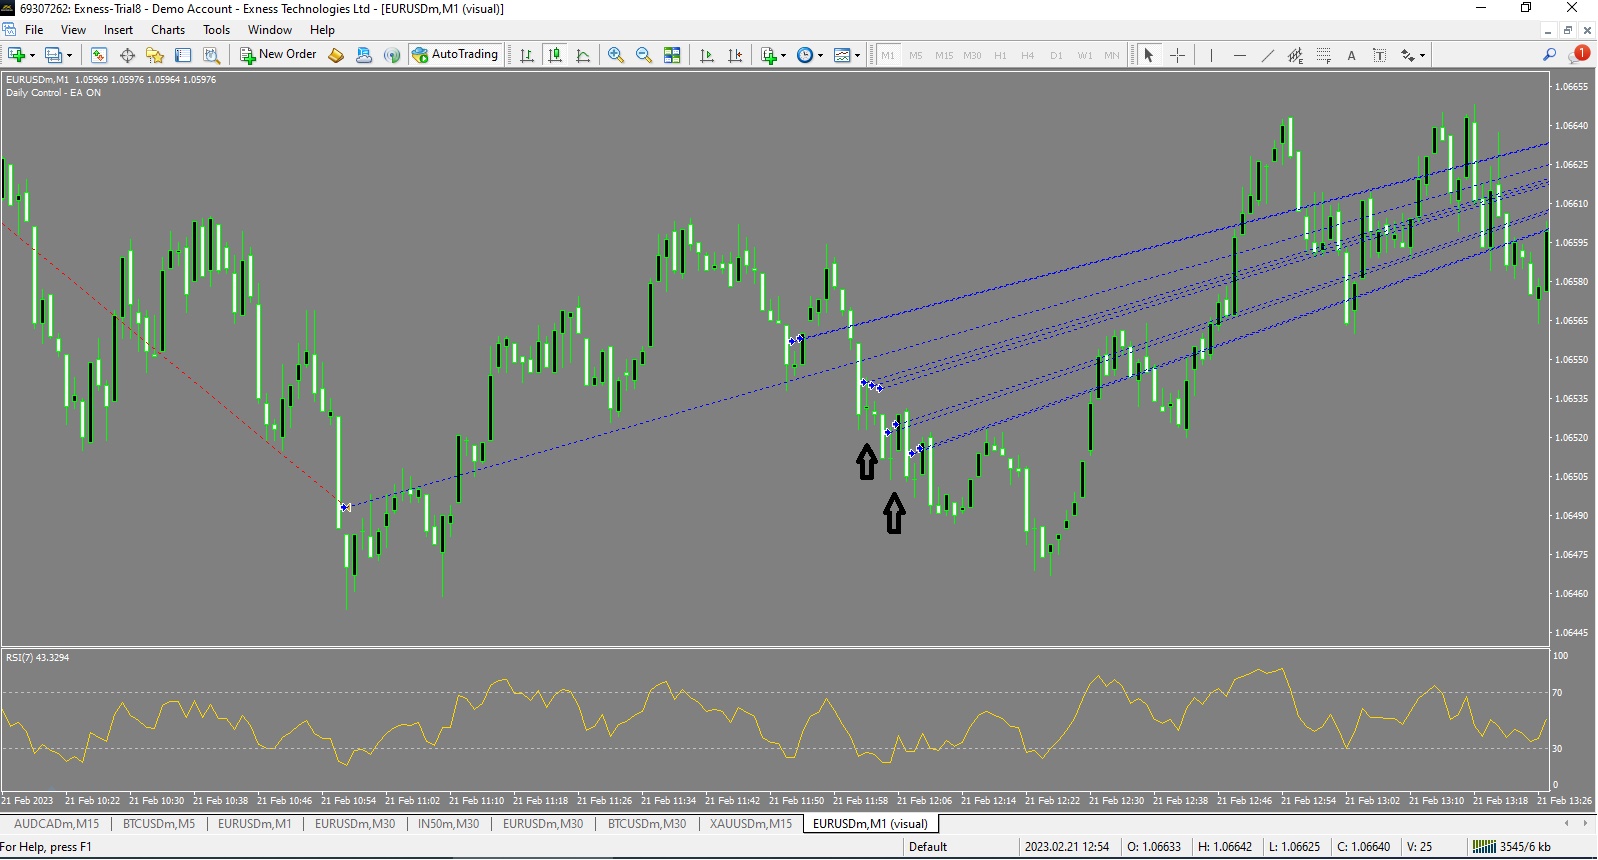Select the Crosshair cursor tool
Image resolution: width=1598 pixels, height=860 pixels.
[1178, 55]
